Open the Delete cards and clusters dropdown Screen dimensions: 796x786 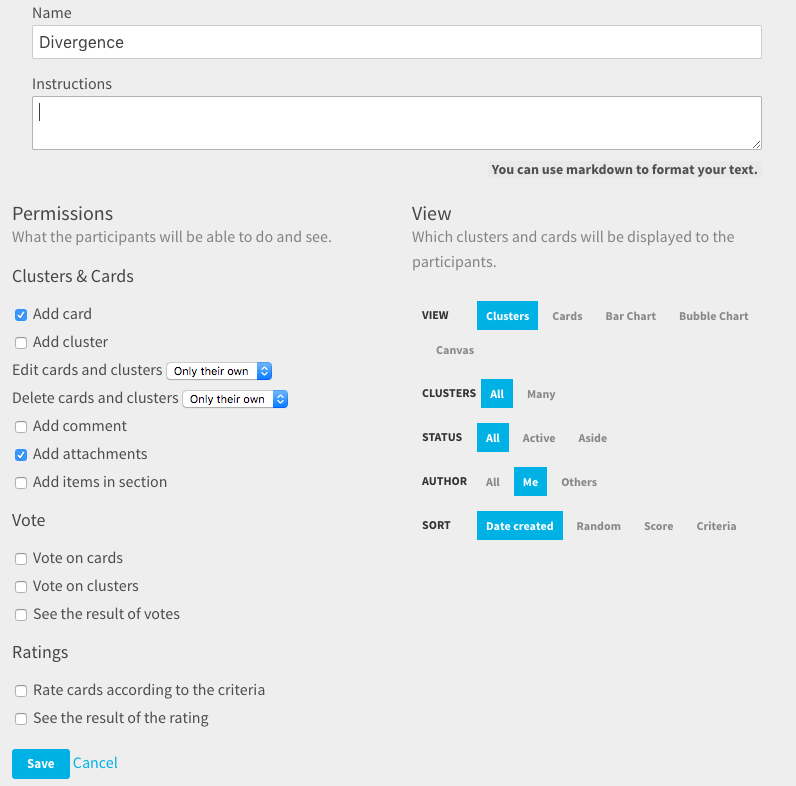[x=236, y=399]
